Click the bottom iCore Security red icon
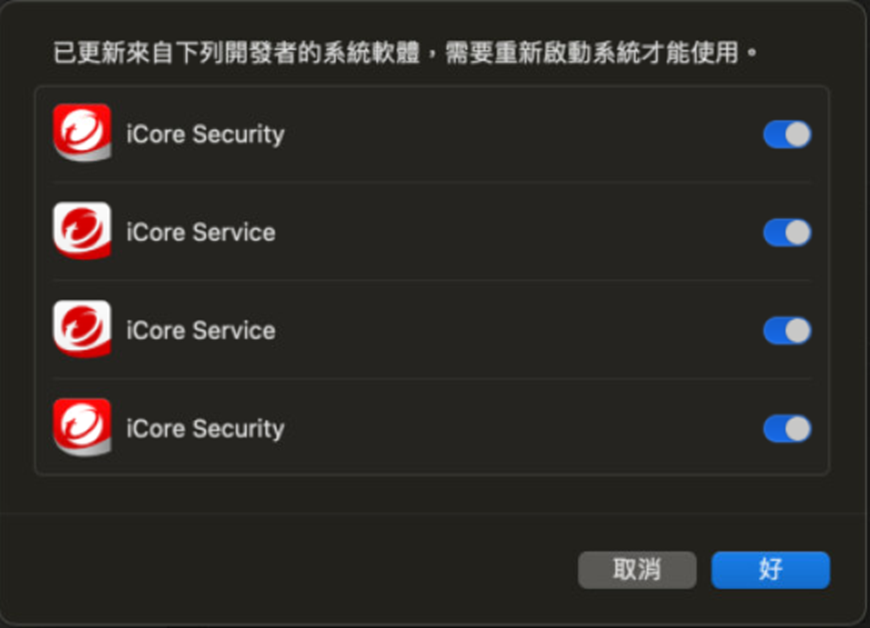Viewport: 870px width, 628px height. tap(82, 427)
